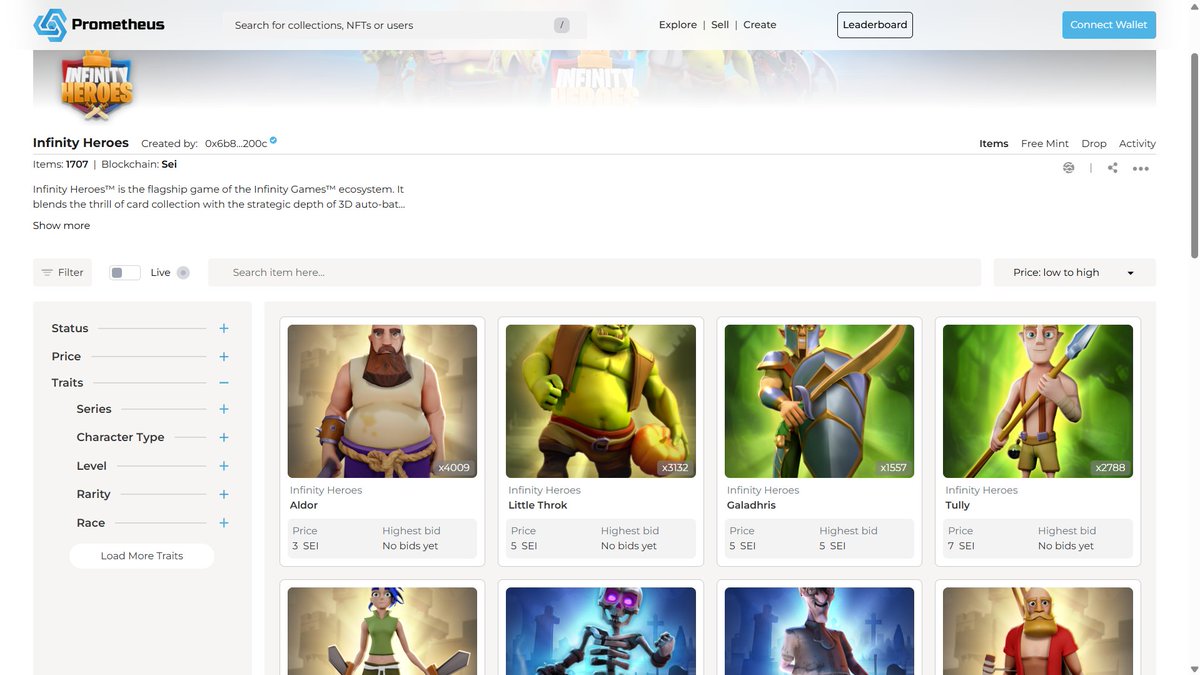Open the Create page link
This screenshot has width=1200, height=675.
[x=760, y=25]
